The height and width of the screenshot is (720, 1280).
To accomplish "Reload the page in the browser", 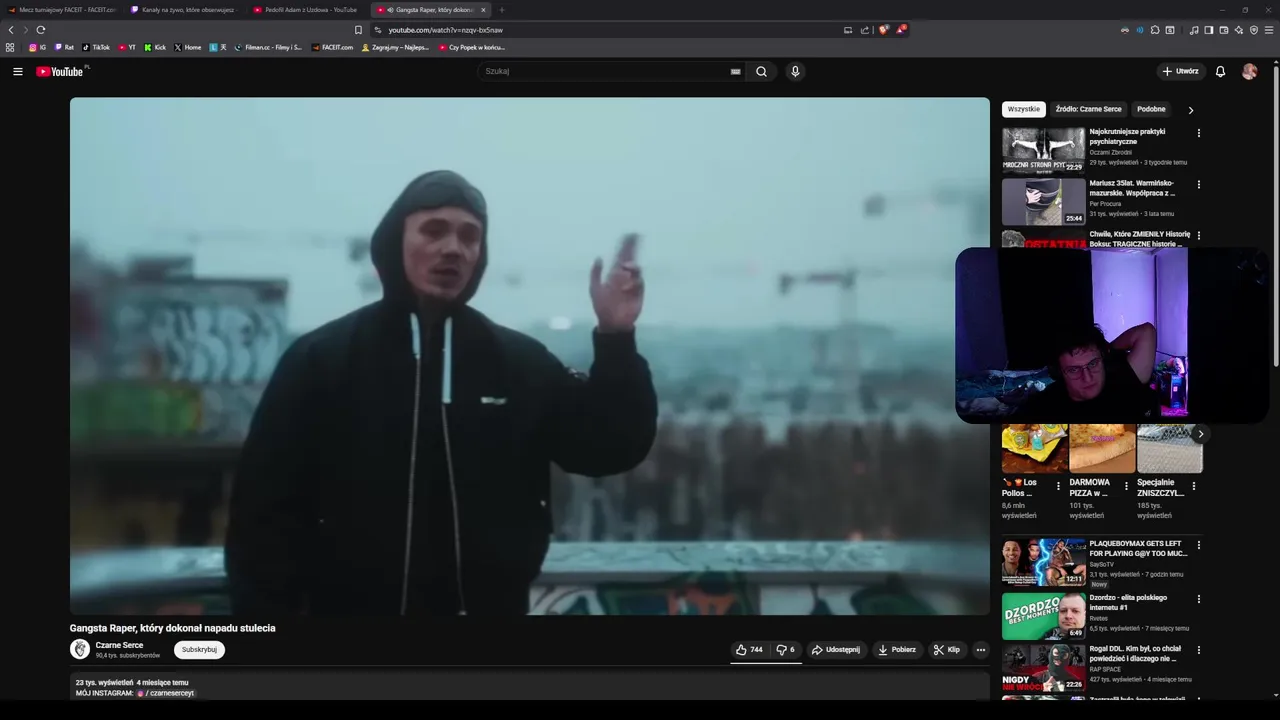I will tap(41, 30).
